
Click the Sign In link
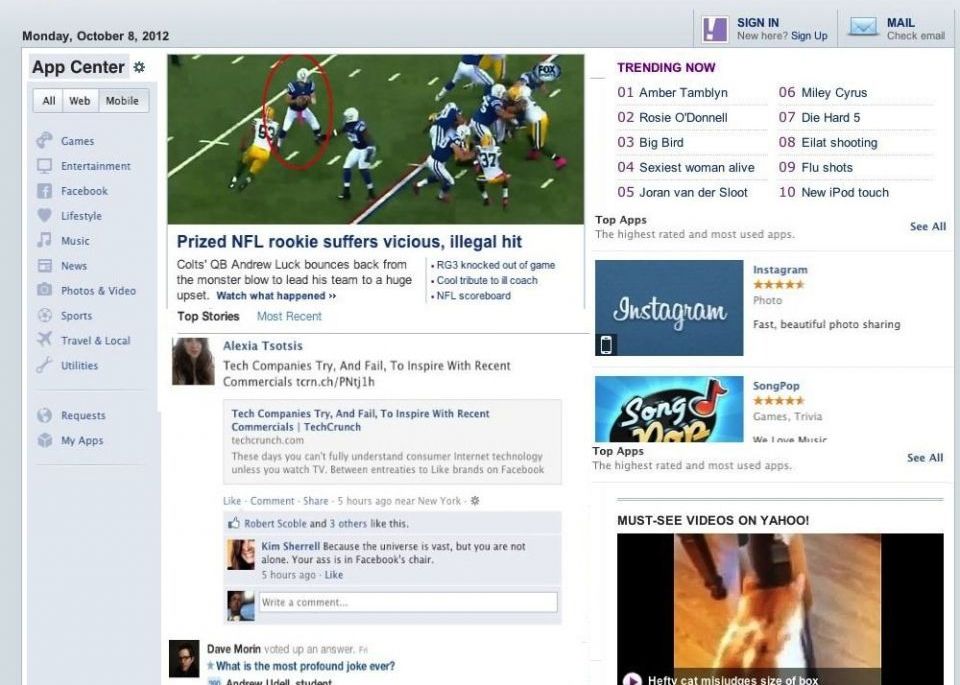coord(758,23)
